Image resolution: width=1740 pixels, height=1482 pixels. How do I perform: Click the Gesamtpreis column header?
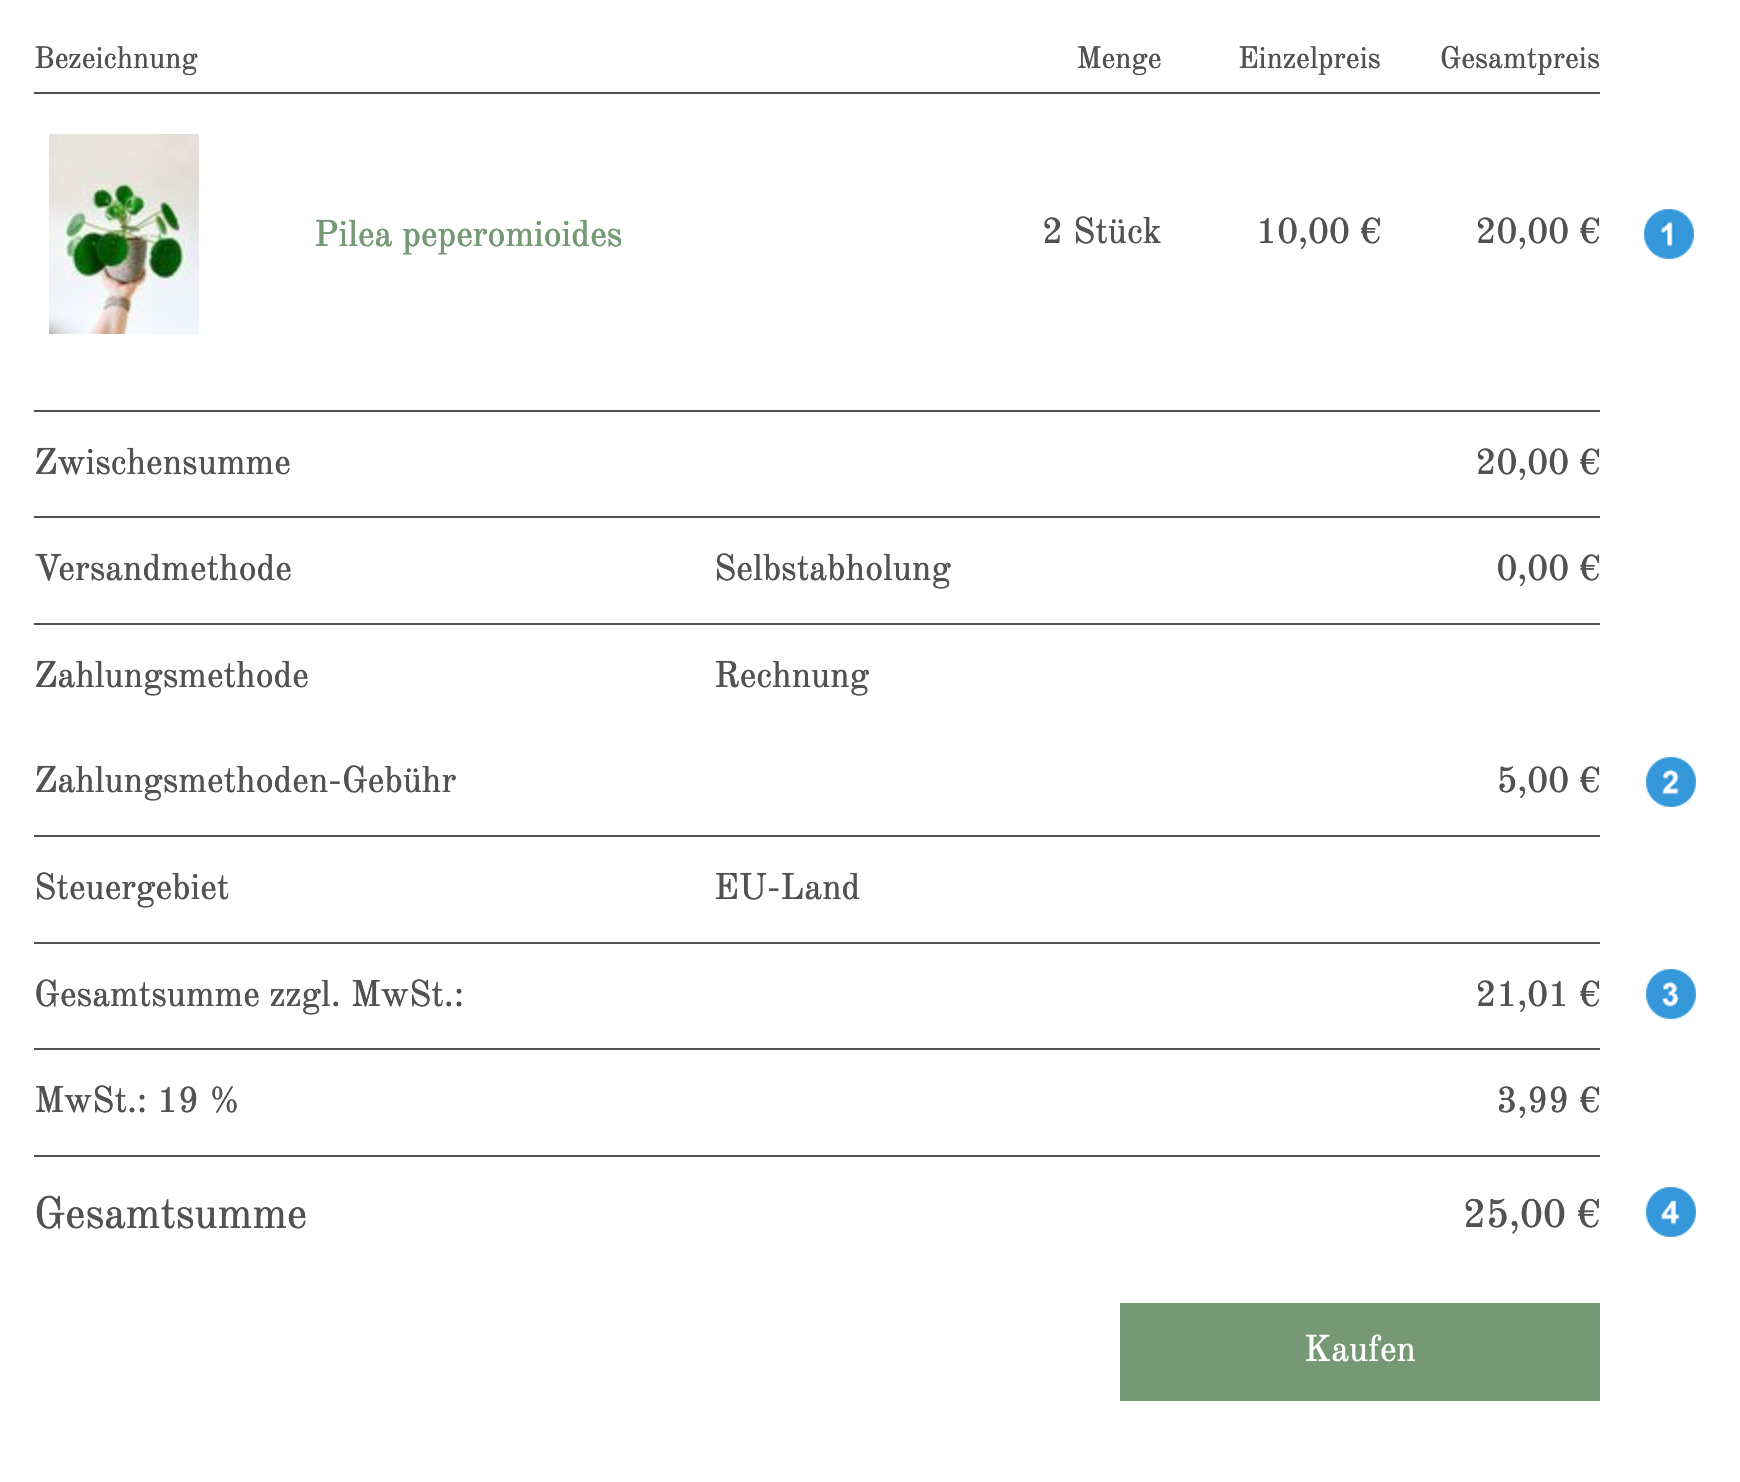1519,58
